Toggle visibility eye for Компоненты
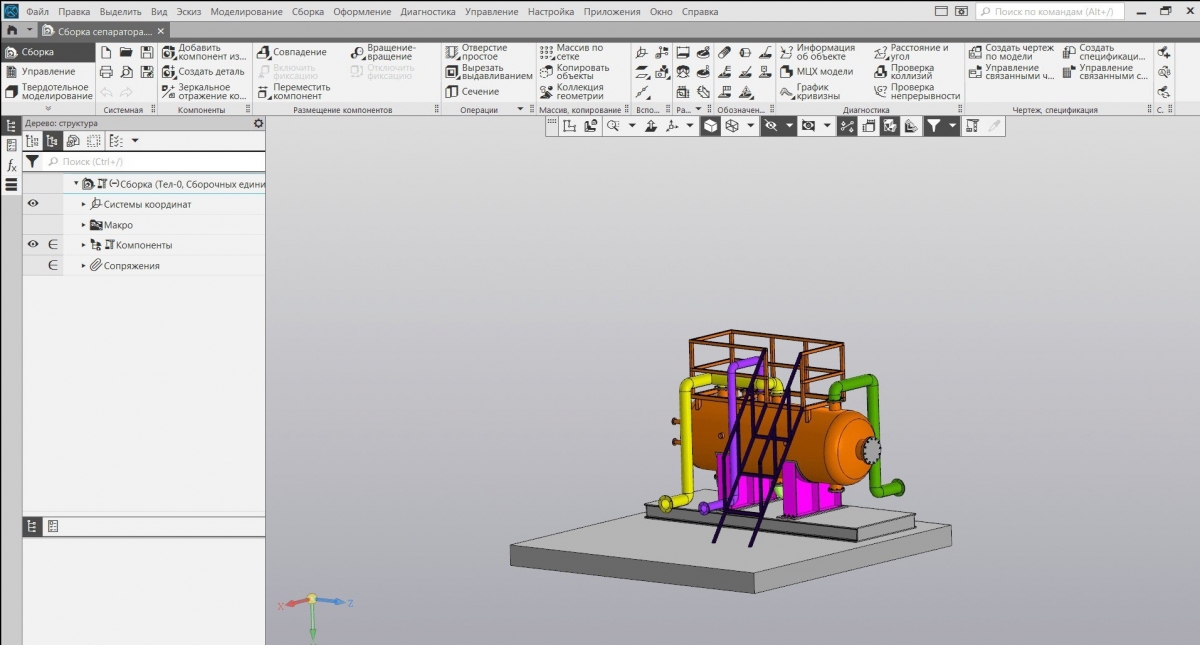This screenshot has height=645, width=1200. (33, 245)
